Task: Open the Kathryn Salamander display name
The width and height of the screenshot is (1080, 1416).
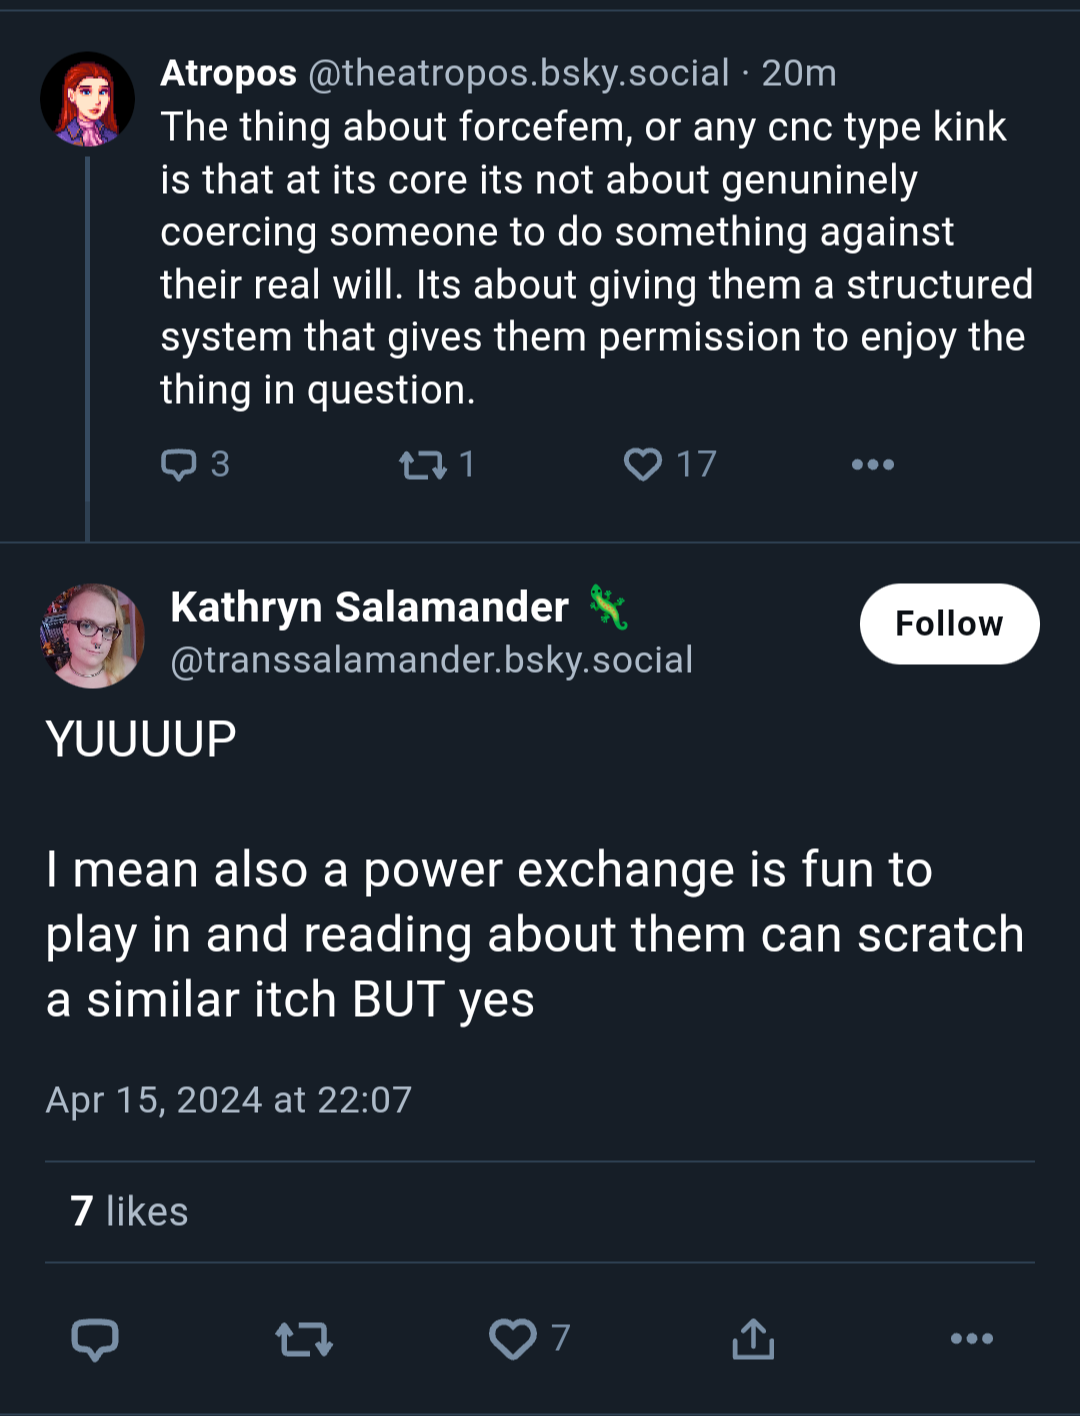Action: click(x=369, y=607)
